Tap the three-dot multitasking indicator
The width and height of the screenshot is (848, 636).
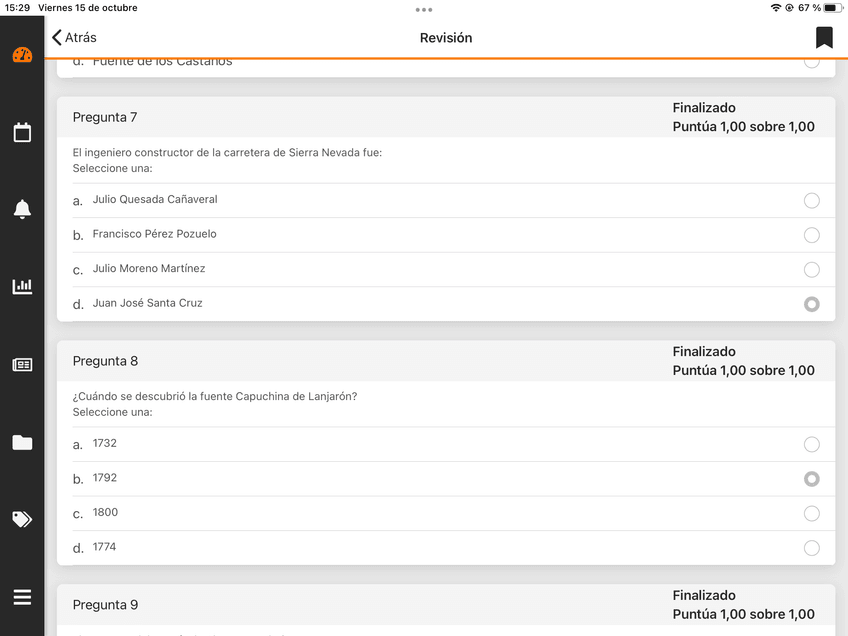coord(424,9)
